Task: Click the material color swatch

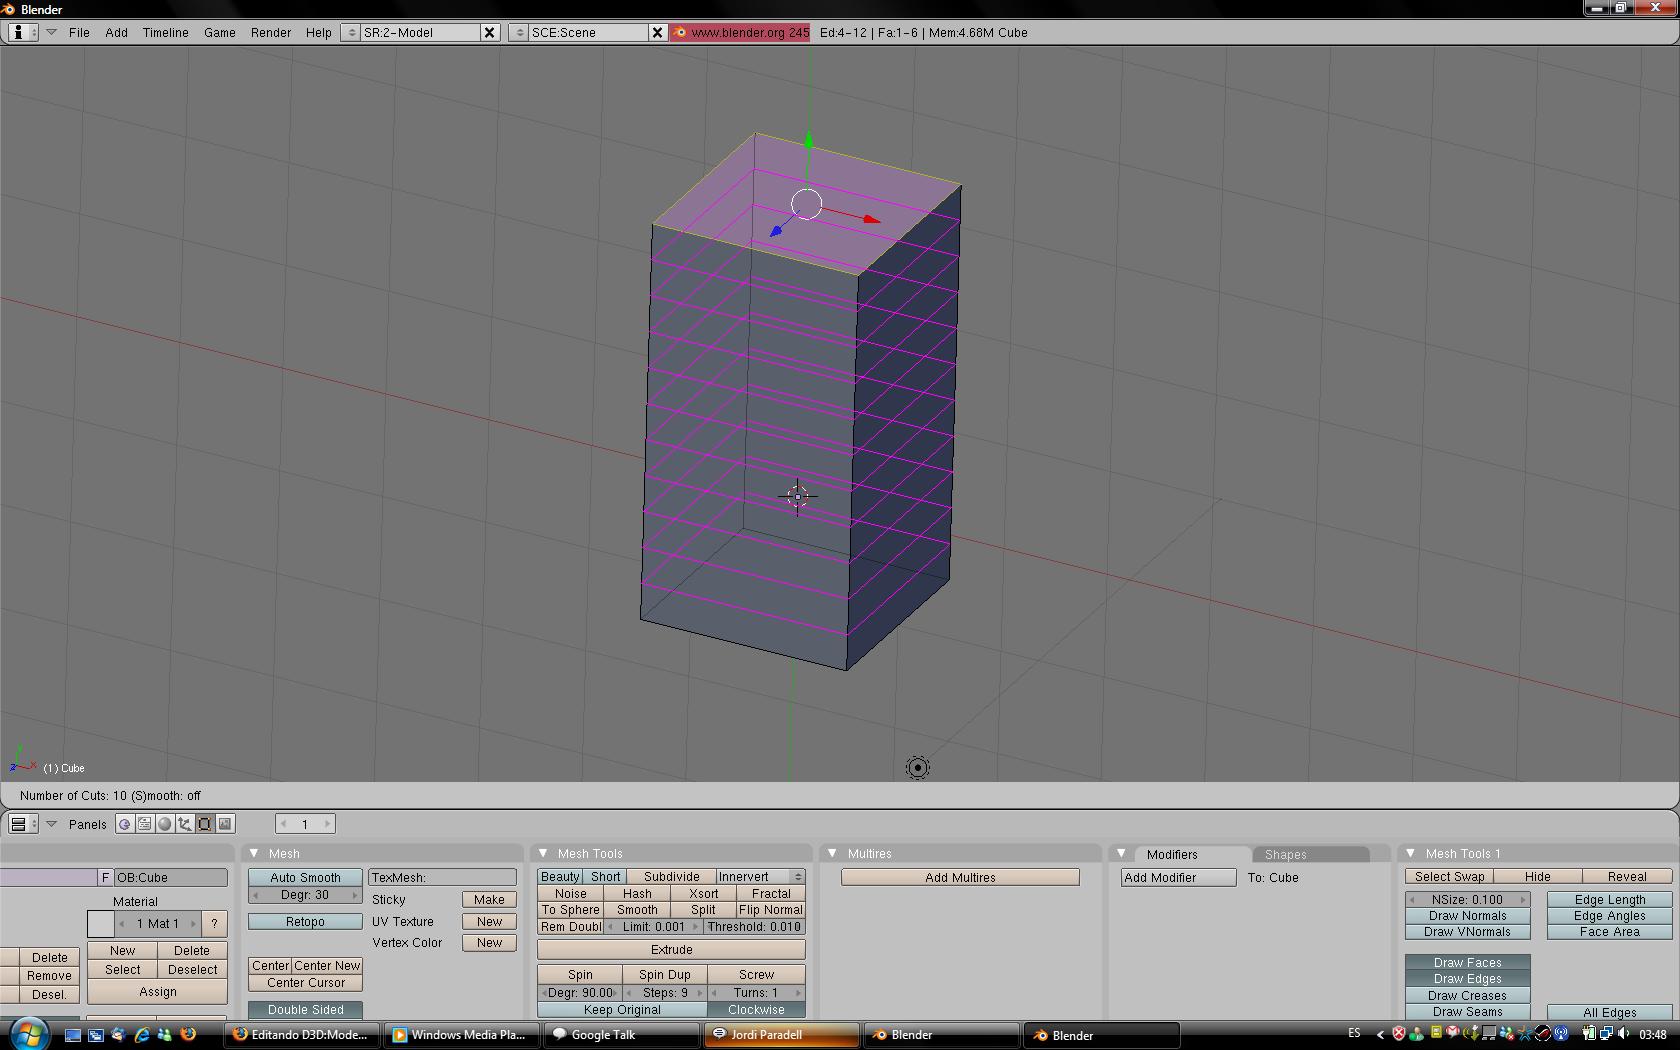Action: pyautogui.click(x=100, y=923)
